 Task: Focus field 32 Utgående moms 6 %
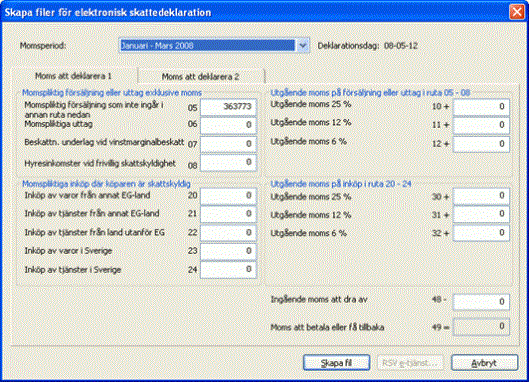click(481, 233)
